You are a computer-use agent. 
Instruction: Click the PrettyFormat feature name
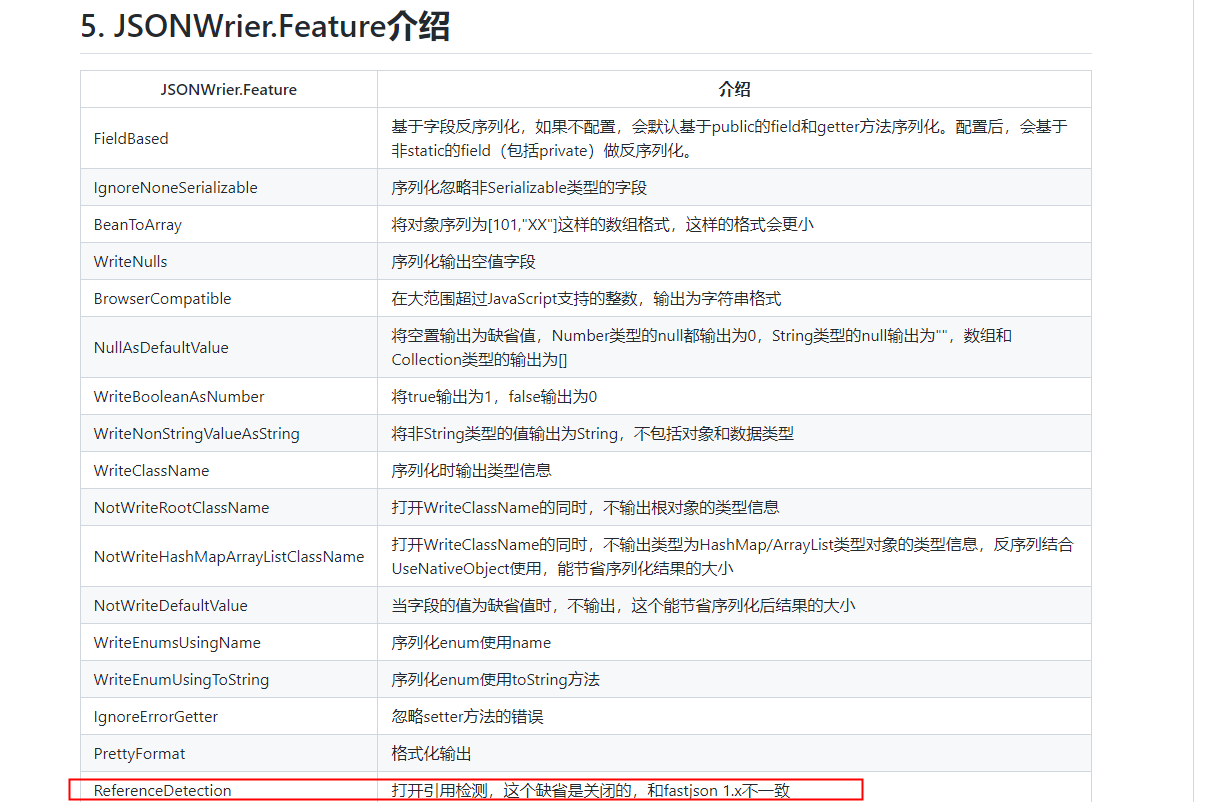tap(138, 753)
